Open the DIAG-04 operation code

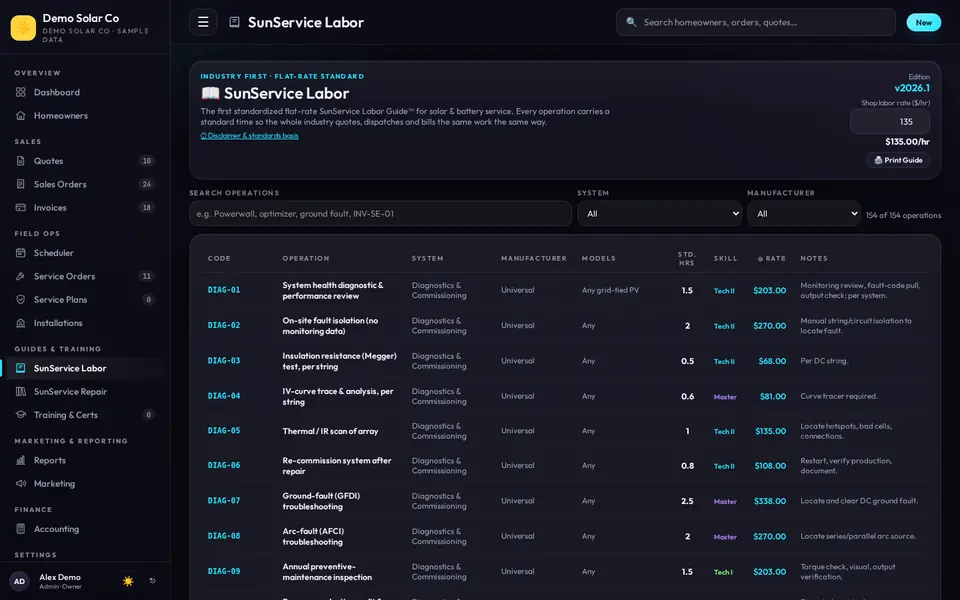coord(223,396)
